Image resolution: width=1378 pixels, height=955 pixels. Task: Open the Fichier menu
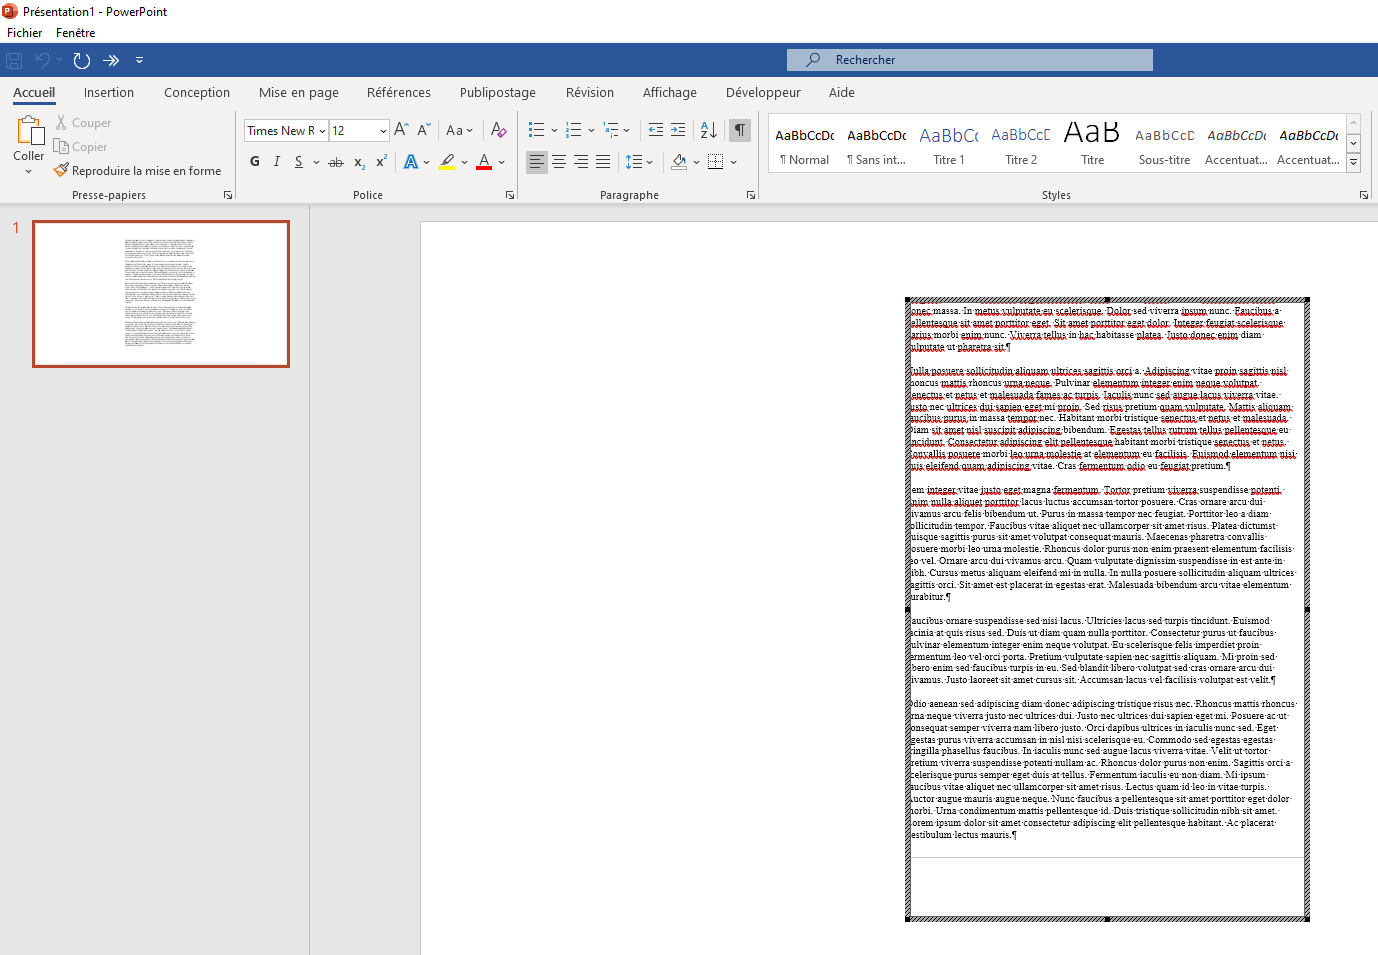(25, 33)
